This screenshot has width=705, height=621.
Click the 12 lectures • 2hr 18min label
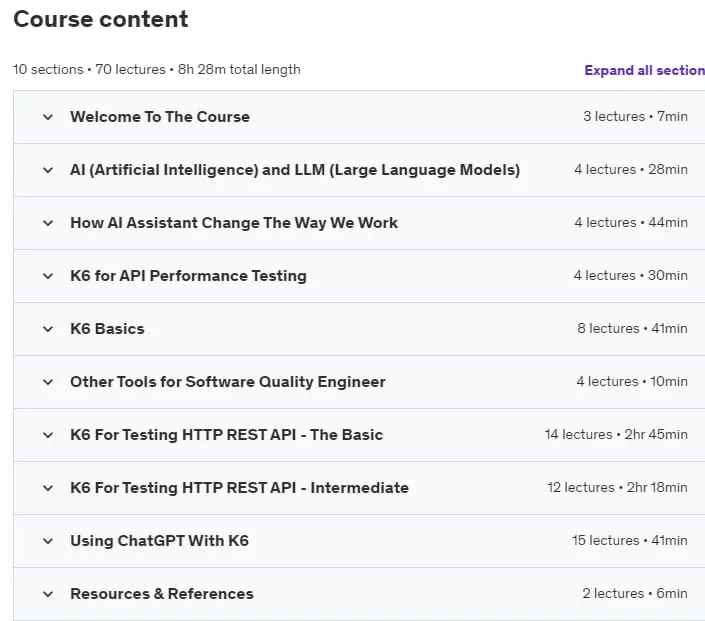pos(617,488)
